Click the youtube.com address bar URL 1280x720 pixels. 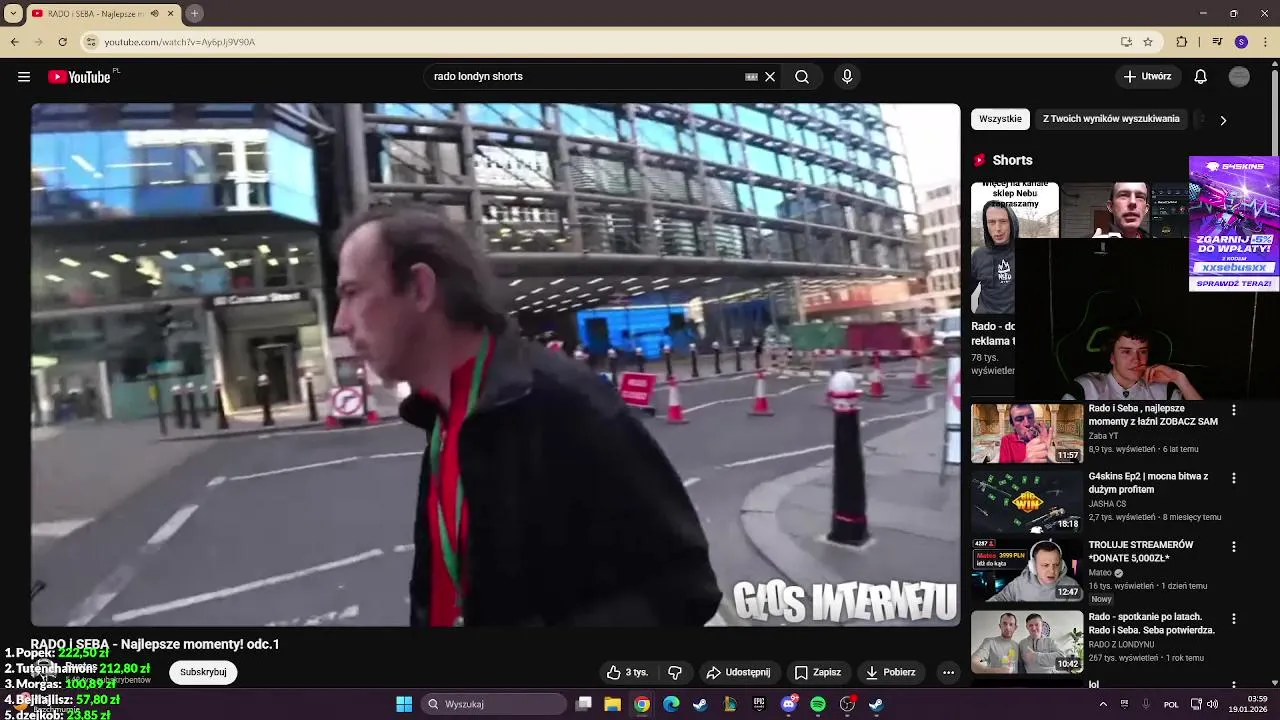[180, 42]
